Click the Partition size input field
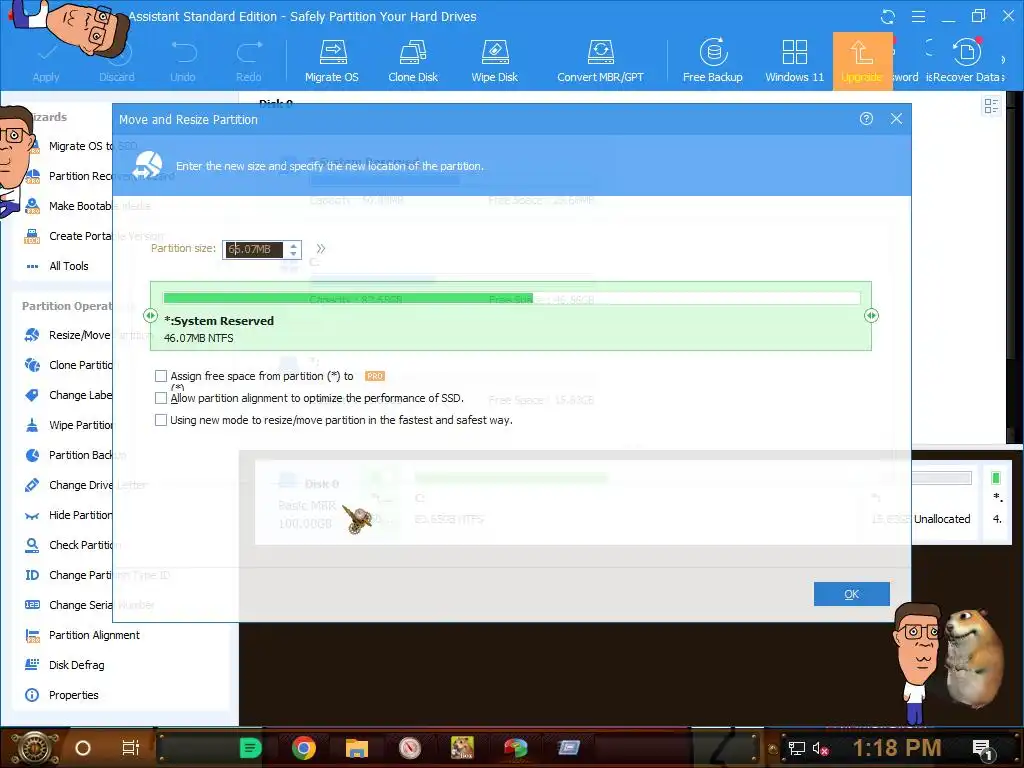 click(254, 249)
